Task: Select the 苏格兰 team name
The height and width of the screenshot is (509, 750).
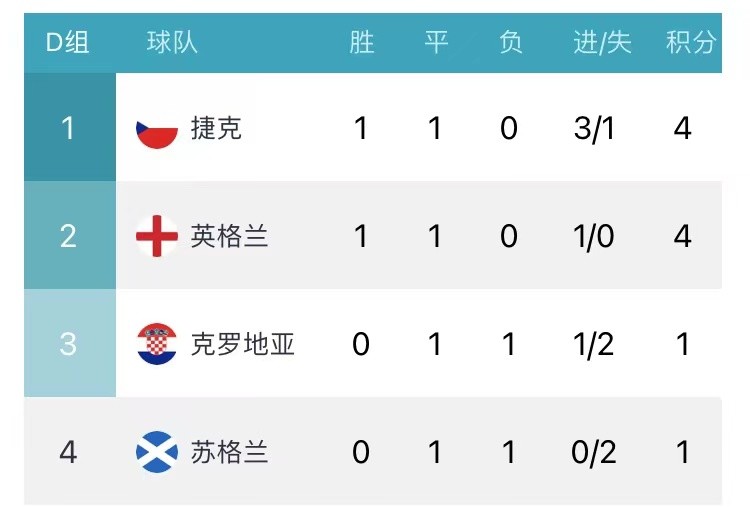Action: point(229,452)
